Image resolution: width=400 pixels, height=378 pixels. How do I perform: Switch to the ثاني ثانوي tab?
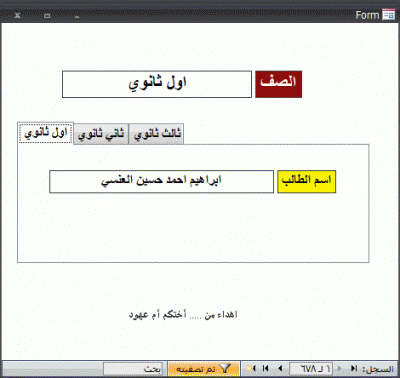101,134
